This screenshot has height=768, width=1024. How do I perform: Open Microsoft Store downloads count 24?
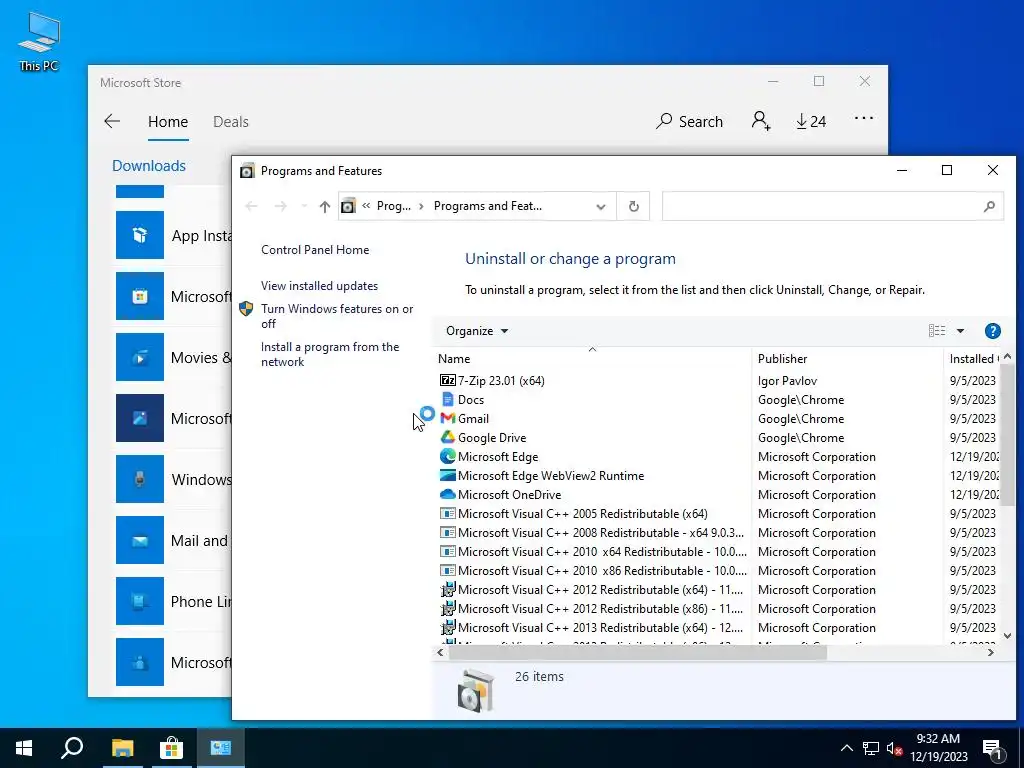pyautogui.click(x=811, y=121)
